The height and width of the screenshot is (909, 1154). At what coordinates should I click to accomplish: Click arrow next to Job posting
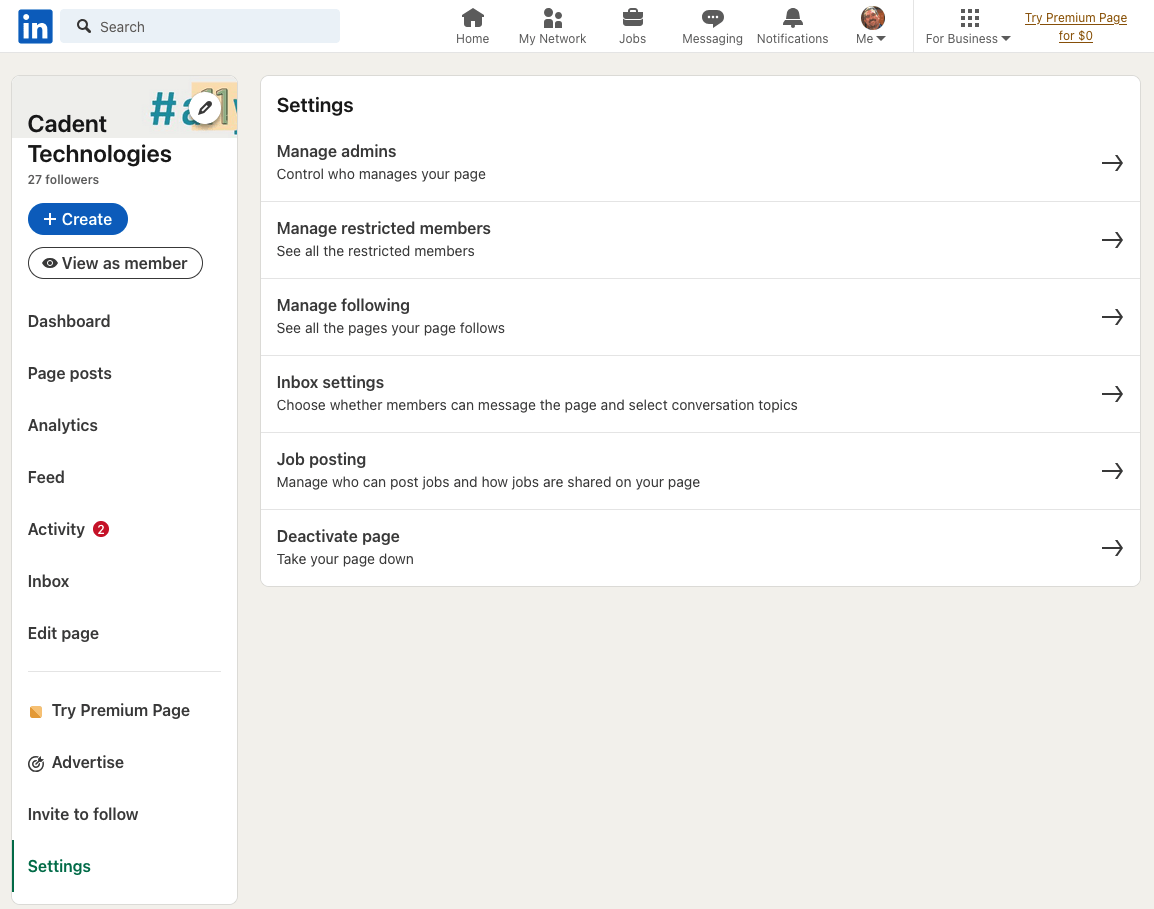1111,471
